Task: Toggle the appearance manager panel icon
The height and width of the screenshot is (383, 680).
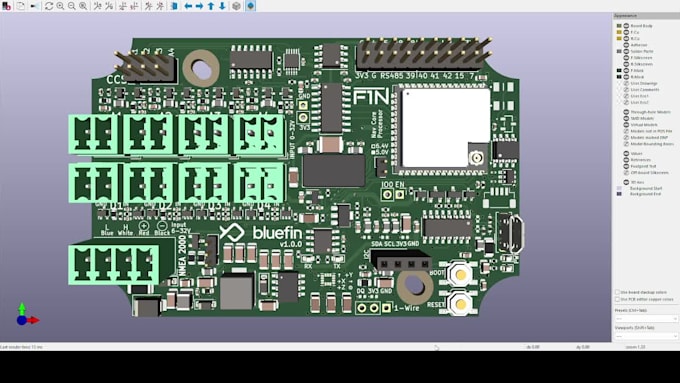Action: coord(251,6)
